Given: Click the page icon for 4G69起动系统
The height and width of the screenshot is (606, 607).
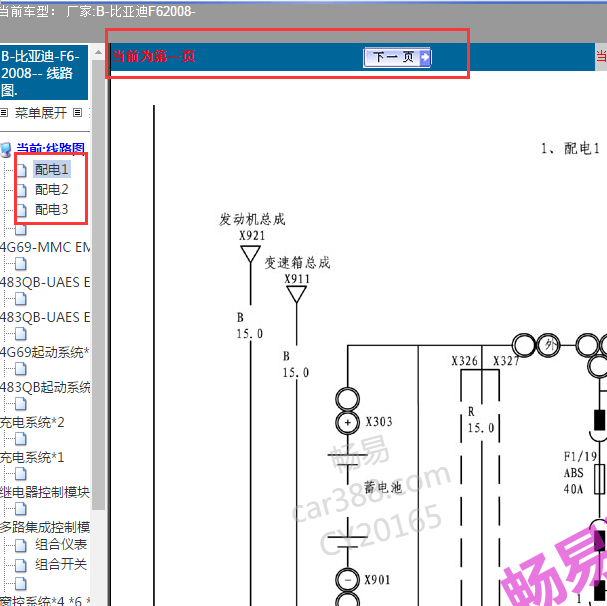Looking at the screenshot, I should coord(21,334).
